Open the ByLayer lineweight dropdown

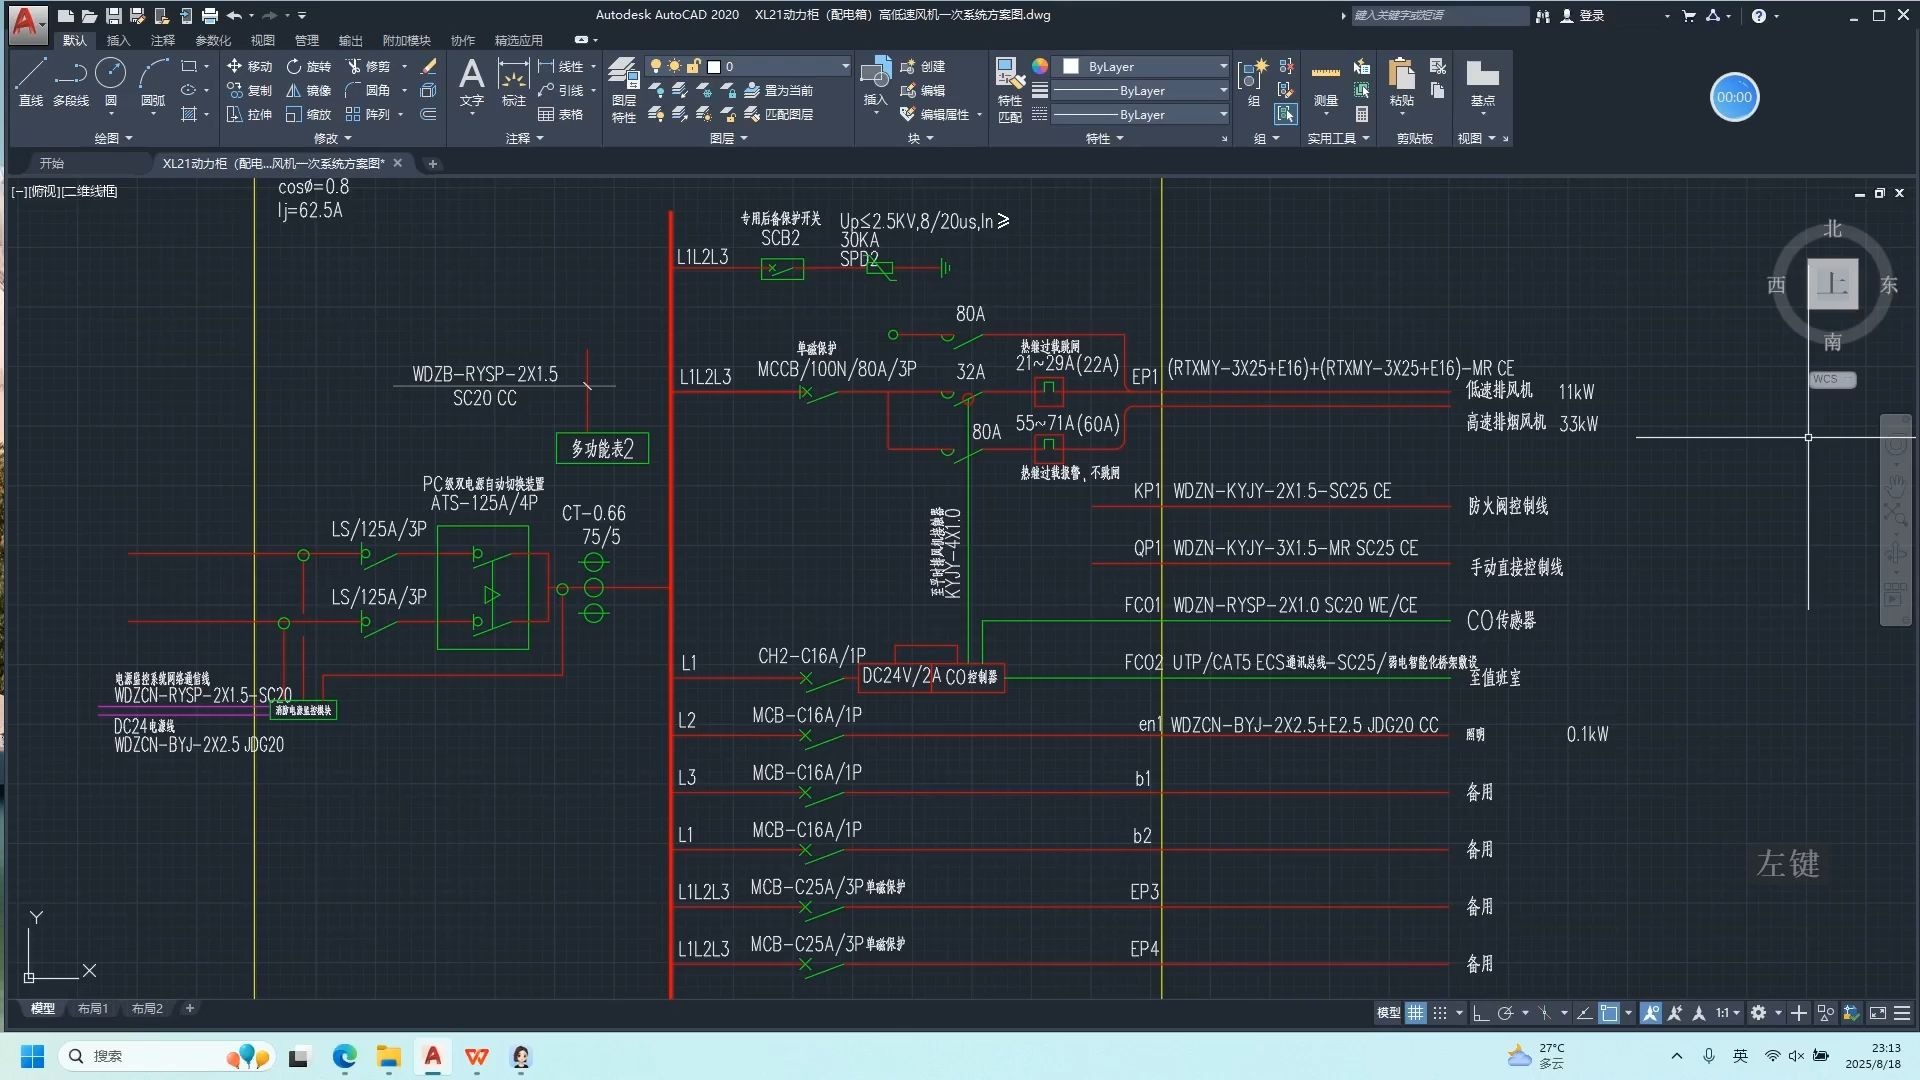click(x=1140, y=90)
